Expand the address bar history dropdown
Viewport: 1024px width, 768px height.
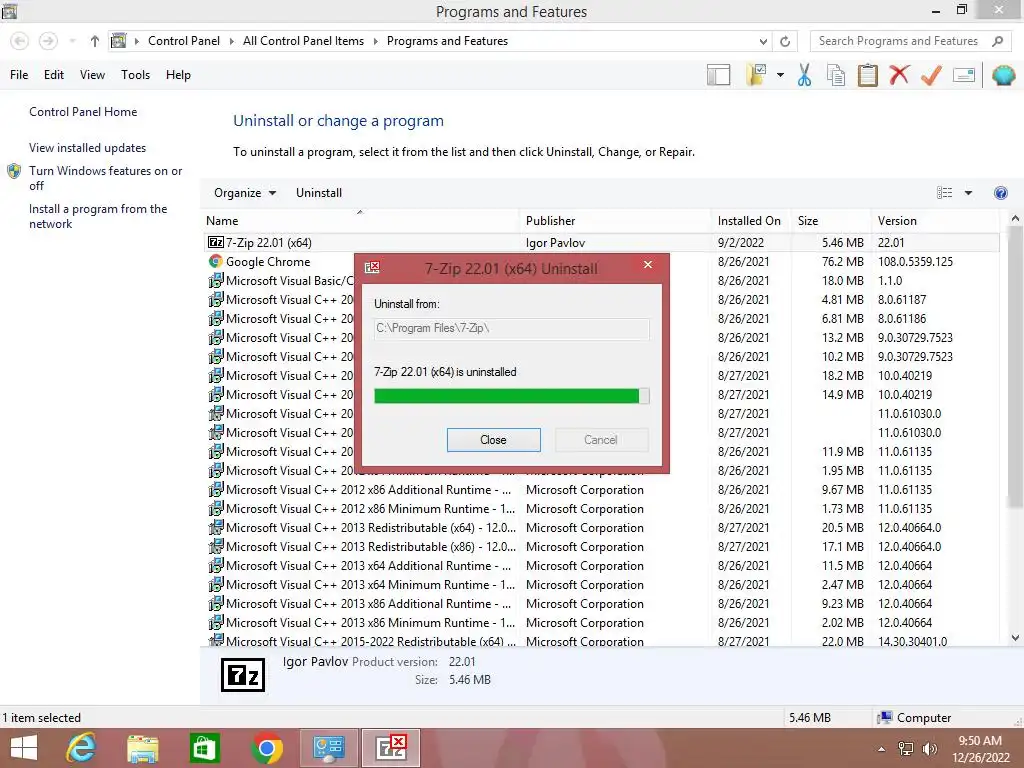763,41
